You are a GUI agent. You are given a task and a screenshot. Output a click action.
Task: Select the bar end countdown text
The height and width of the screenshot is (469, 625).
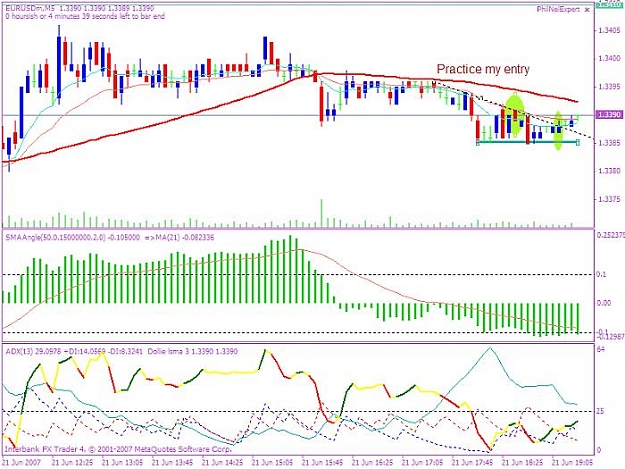pyautogui.click(x=85, y=16)
